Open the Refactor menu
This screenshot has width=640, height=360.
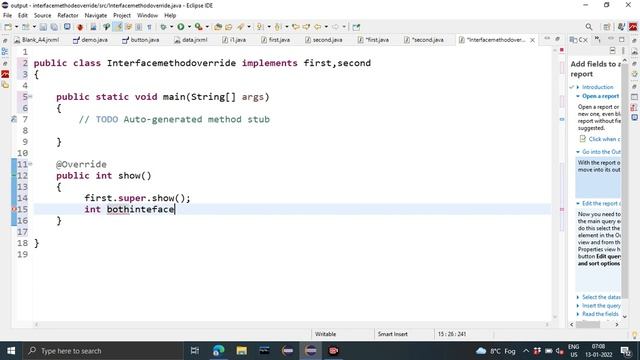click(x=68, y=16)
